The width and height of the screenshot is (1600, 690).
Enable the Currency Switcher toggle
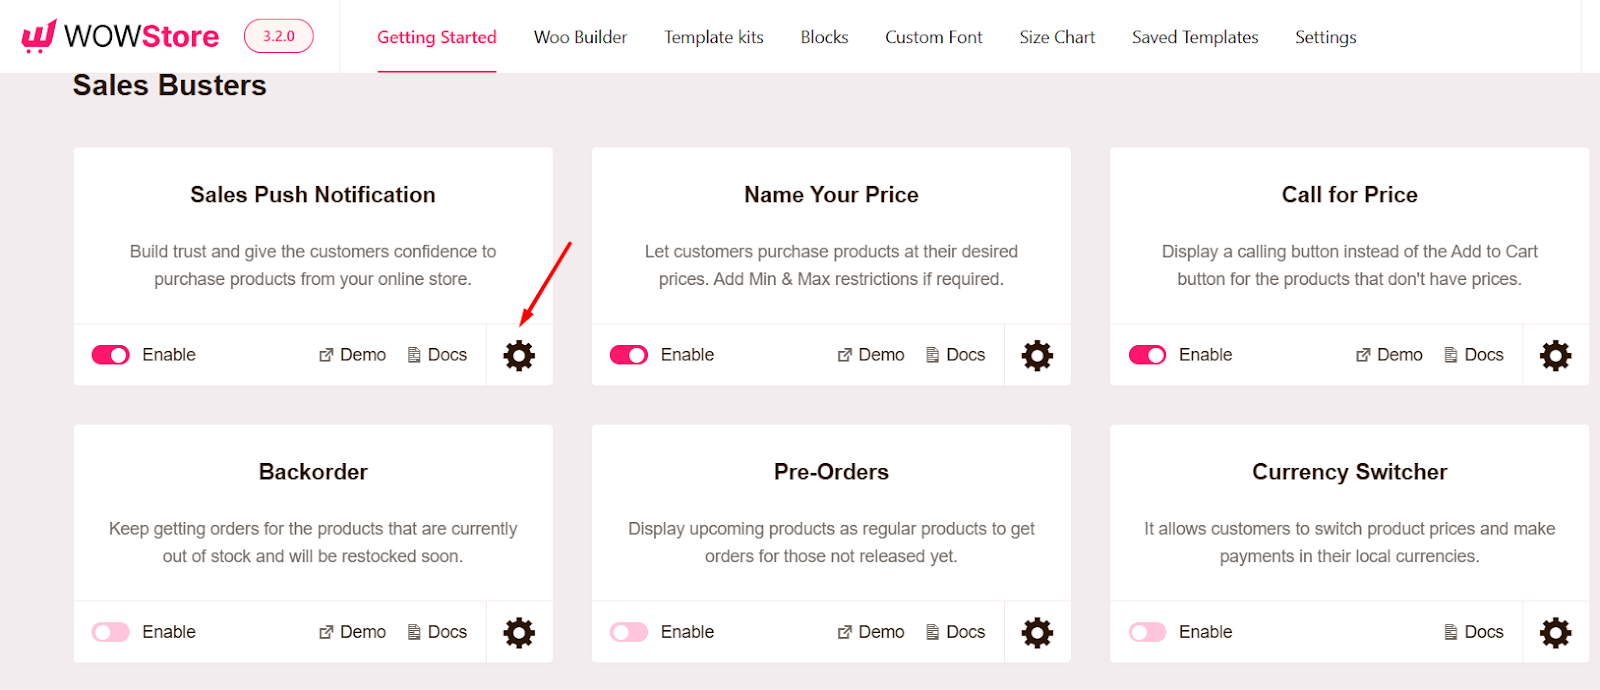[1146, 632]
